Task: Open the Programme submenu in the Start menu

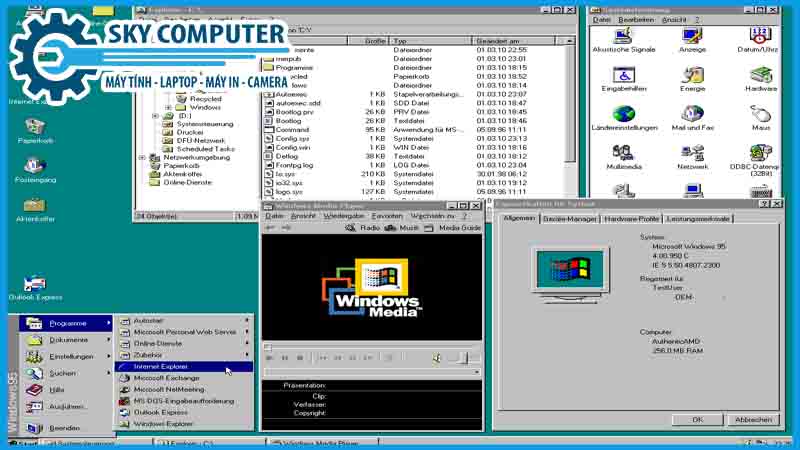Action: click(x=66, y=323)
